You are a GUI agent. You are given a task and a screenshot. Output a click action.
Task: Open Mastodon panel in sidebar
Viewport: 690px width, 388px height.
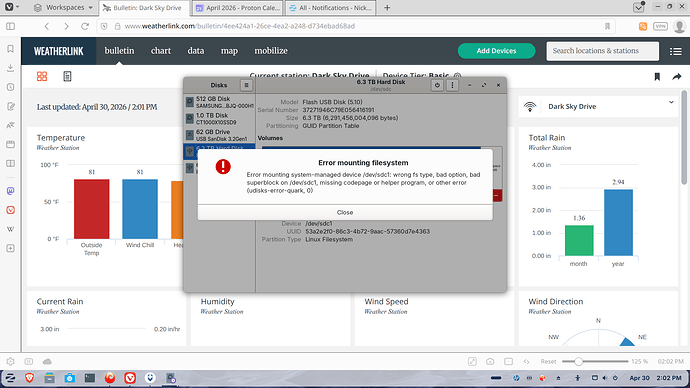point(11,190)
